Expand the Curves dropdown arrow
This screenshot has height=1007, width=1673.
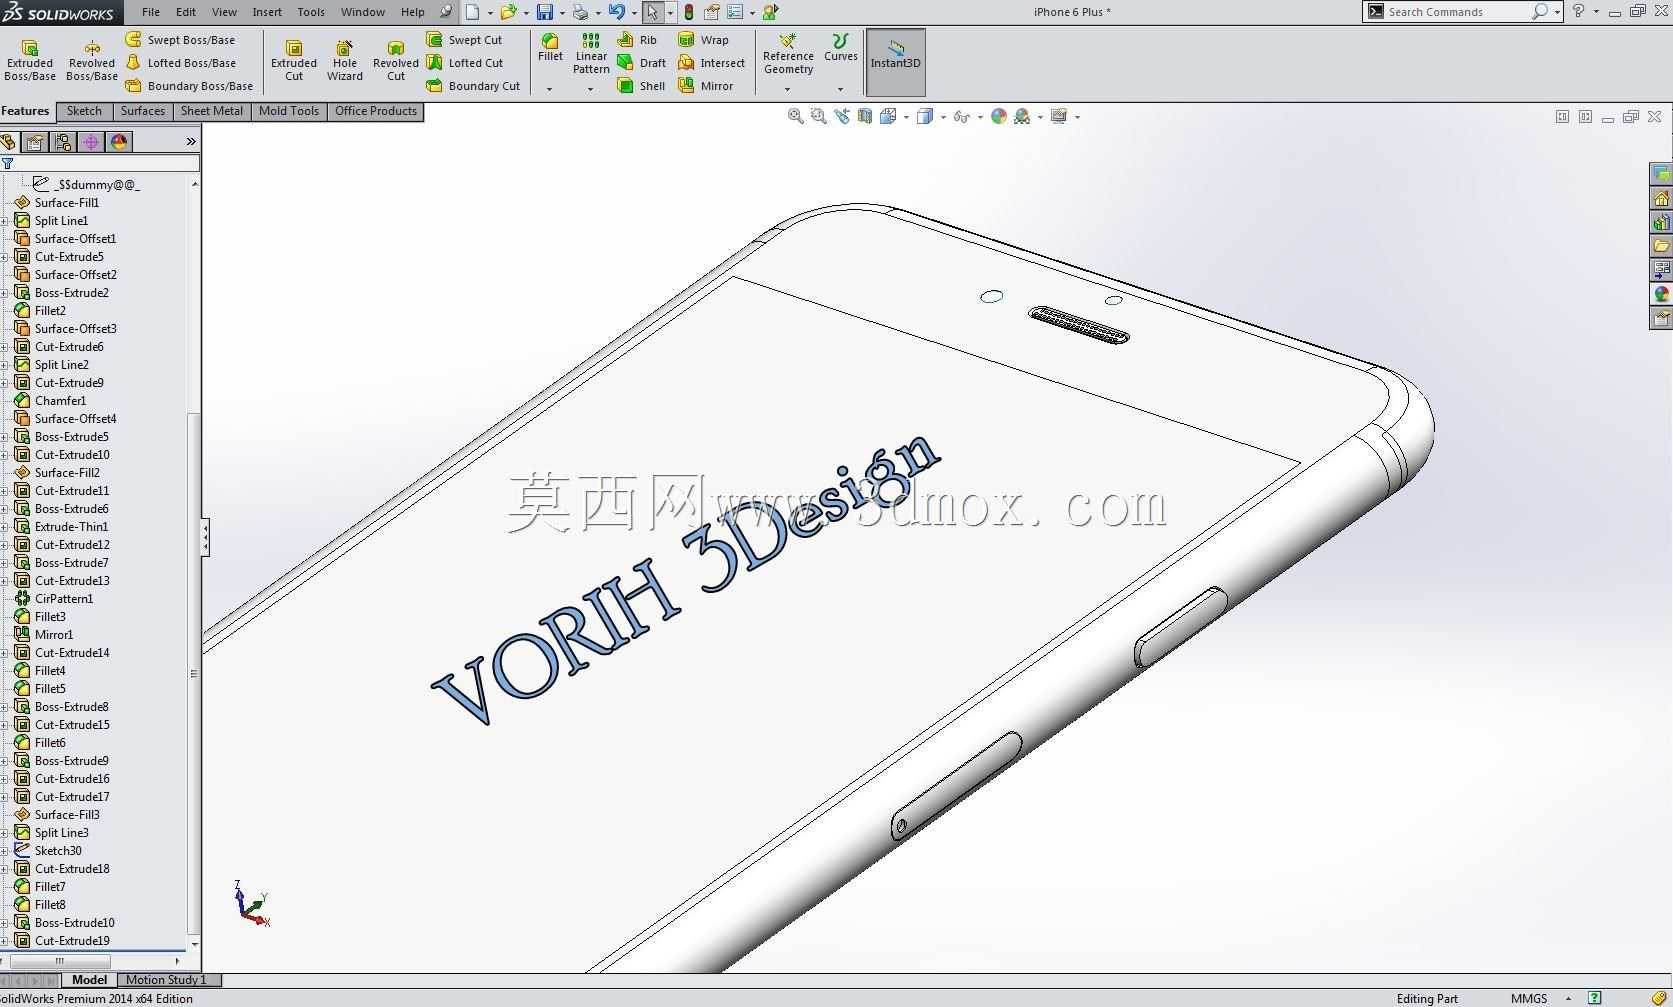click(x=840, y=89)
